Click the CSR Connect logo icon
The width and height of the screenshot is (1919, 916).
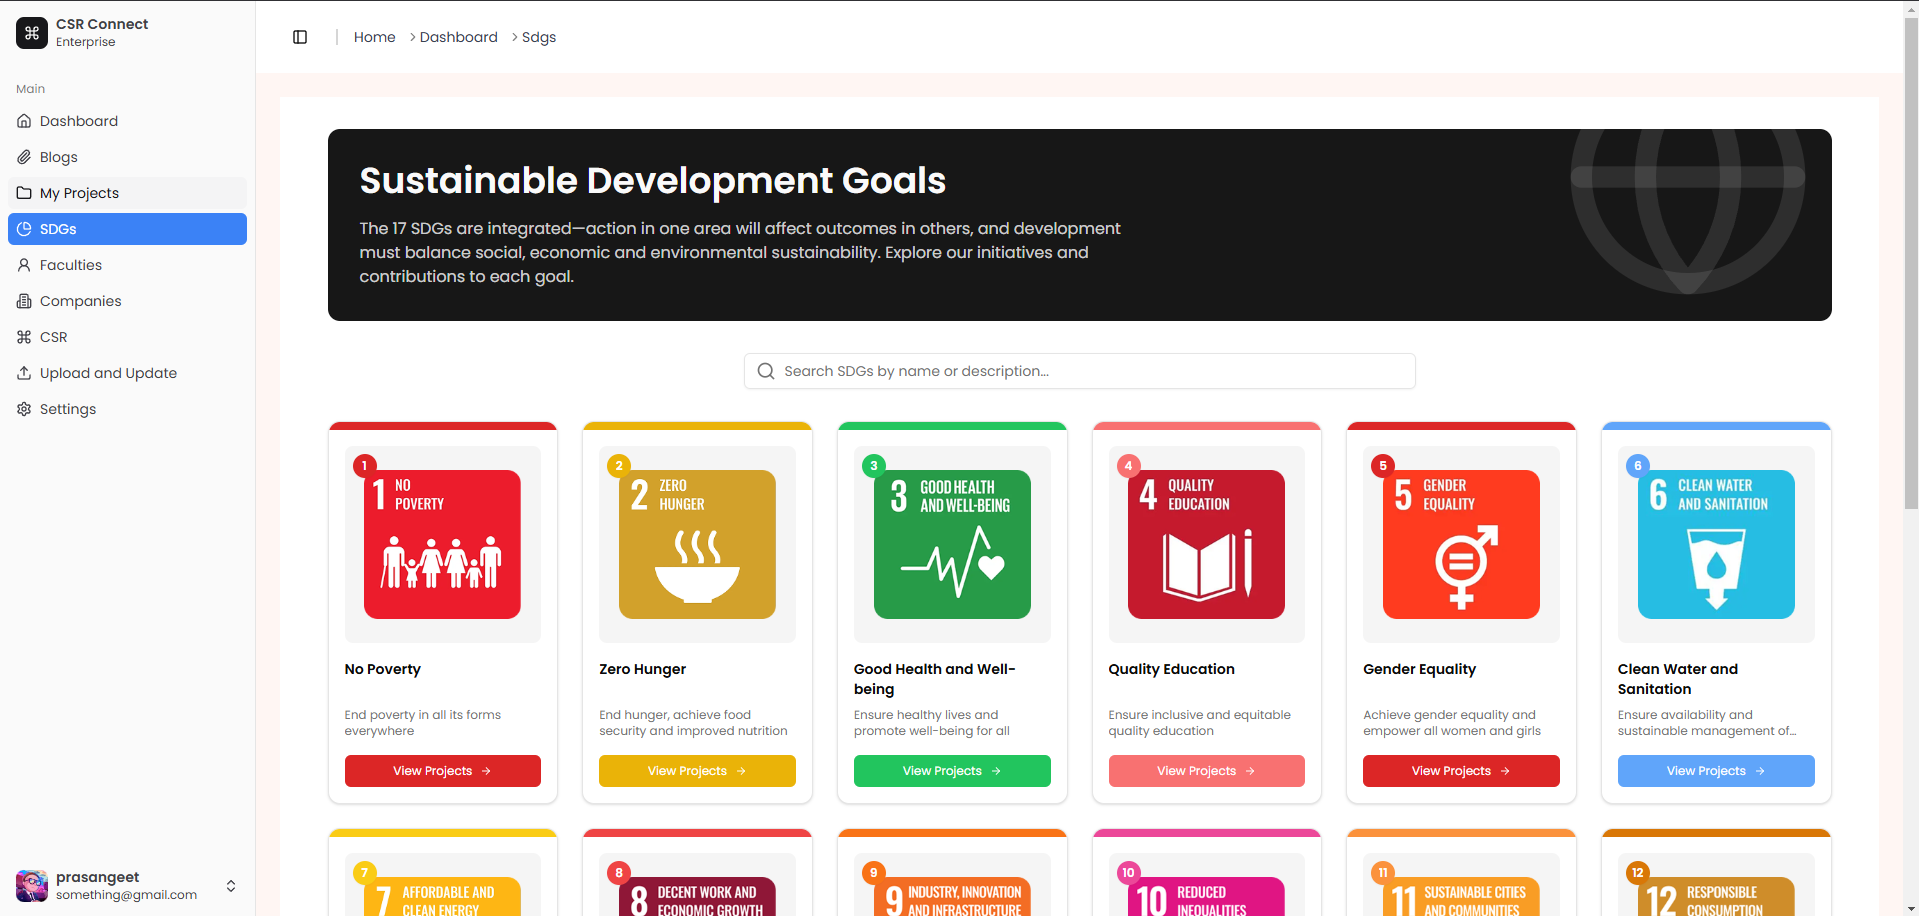32,33
